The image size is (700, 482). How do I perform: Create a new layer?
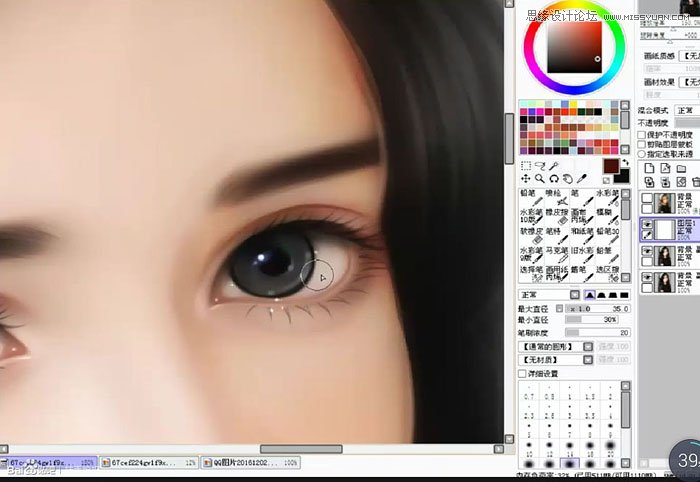pos(650,168)
